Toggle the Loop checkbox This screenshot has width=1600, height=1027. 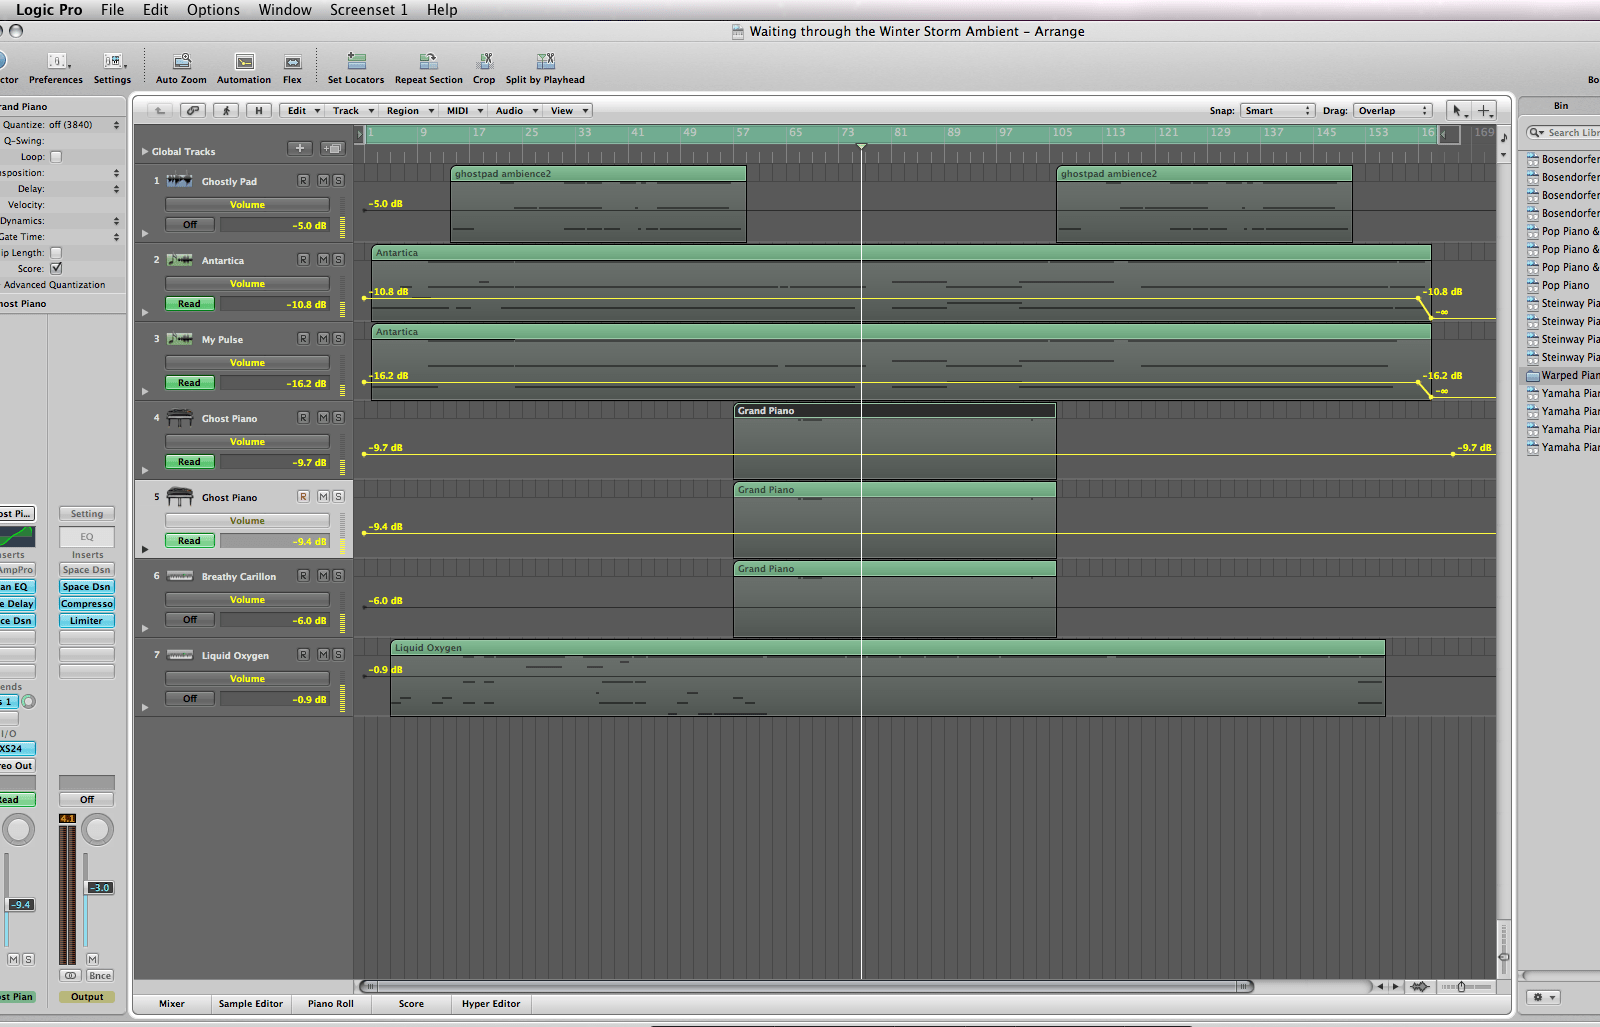[x=56, y=157]
